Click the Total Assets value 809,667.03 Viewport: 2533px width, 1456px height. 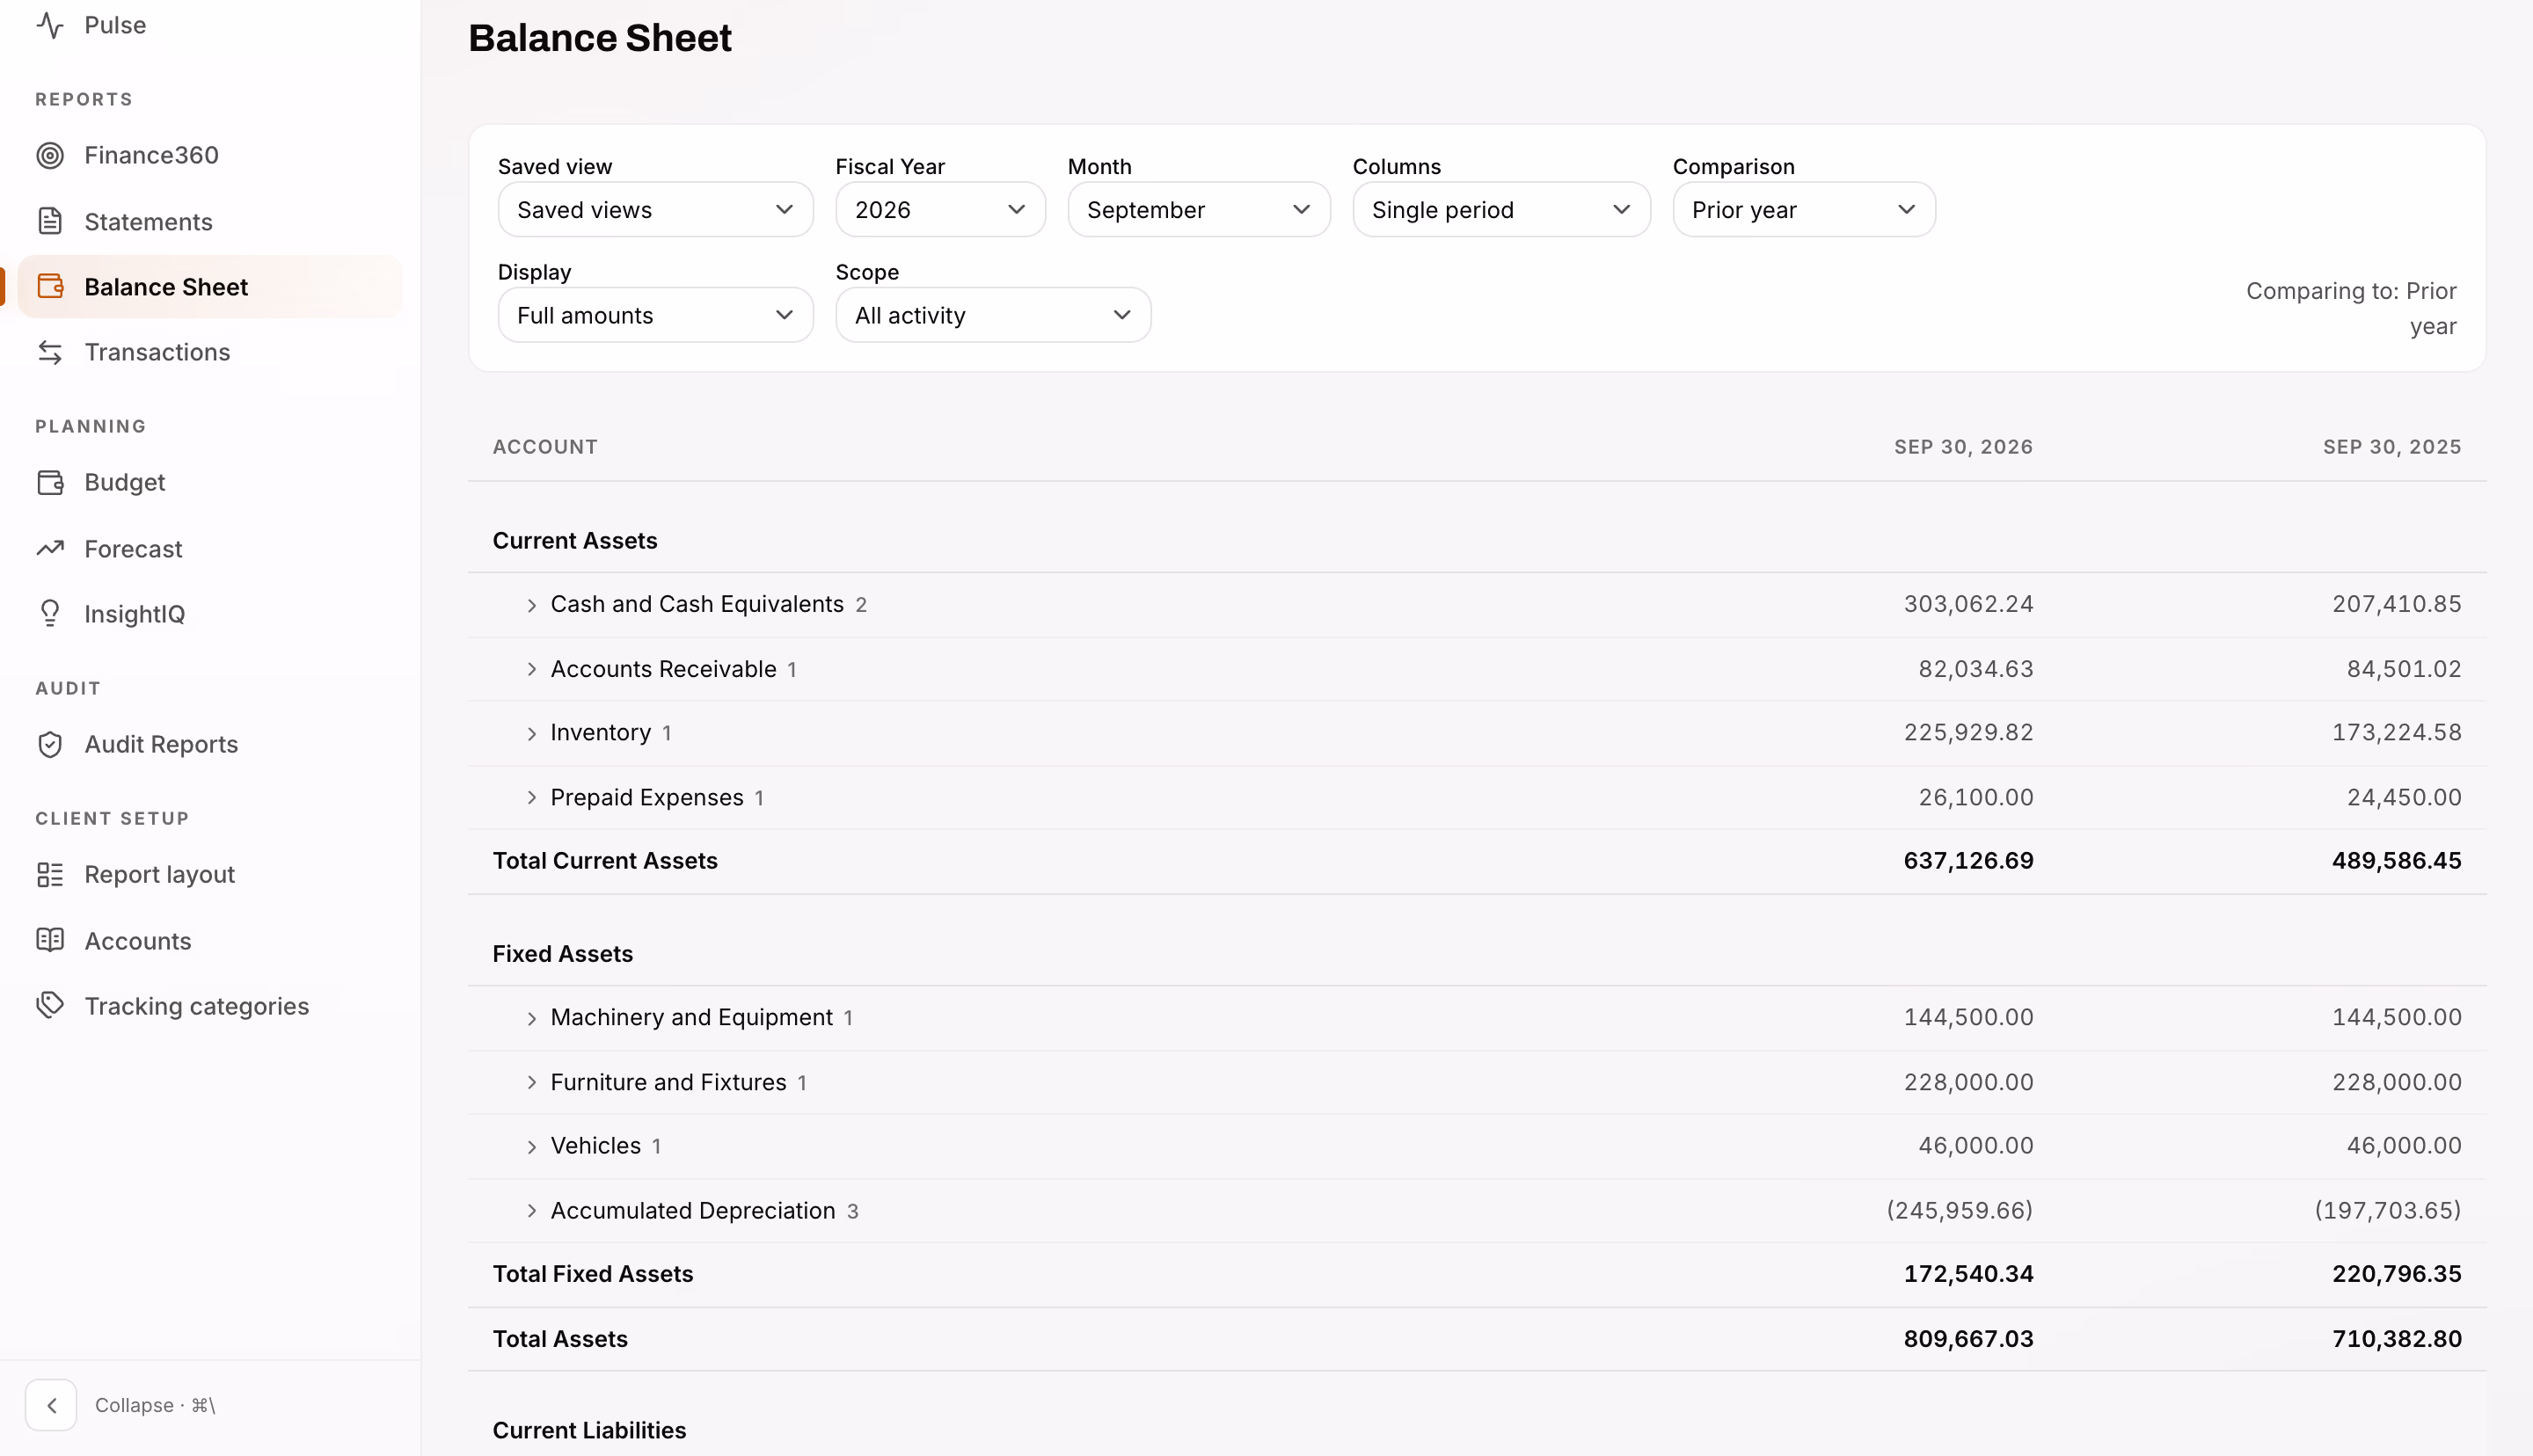[1968, 1339]
